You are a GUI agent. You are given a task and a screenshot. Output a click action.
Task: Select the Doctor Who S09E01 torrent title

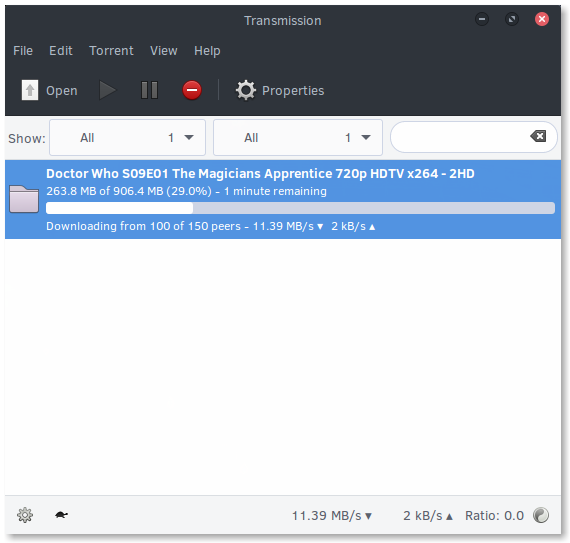pos(260,174)
